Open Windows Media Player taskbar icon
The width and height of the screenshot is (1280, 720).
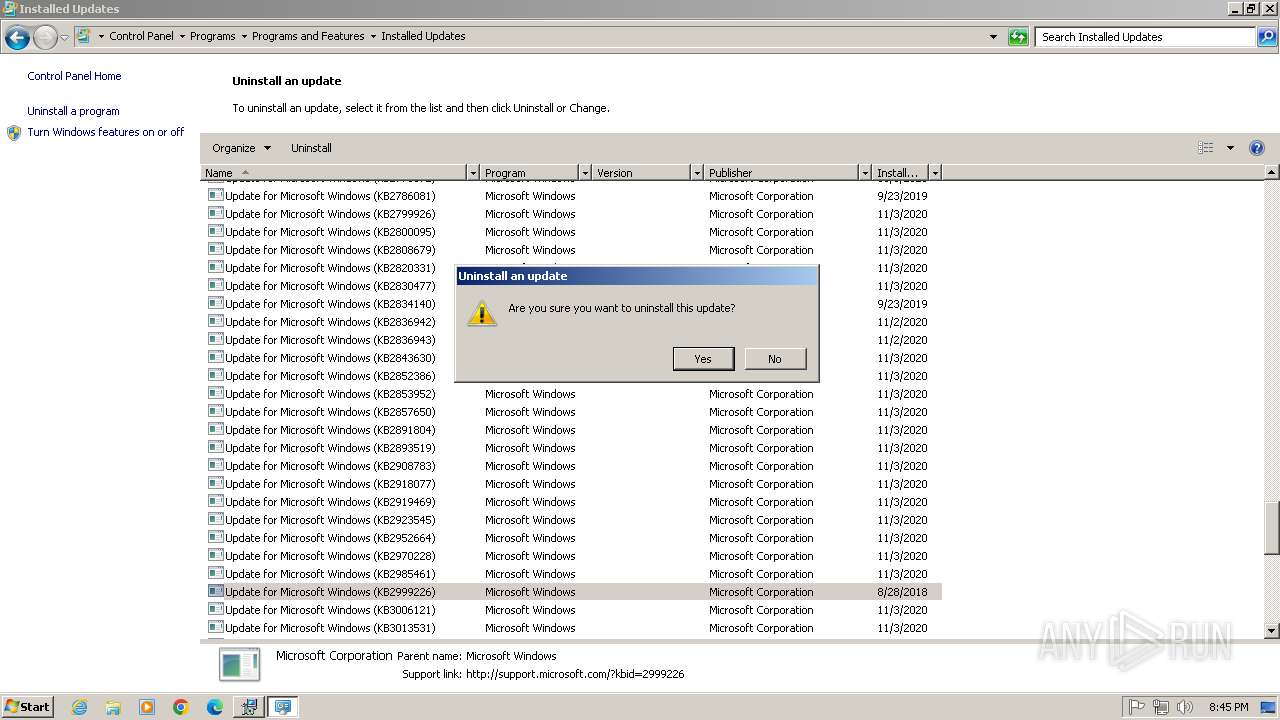147,707
